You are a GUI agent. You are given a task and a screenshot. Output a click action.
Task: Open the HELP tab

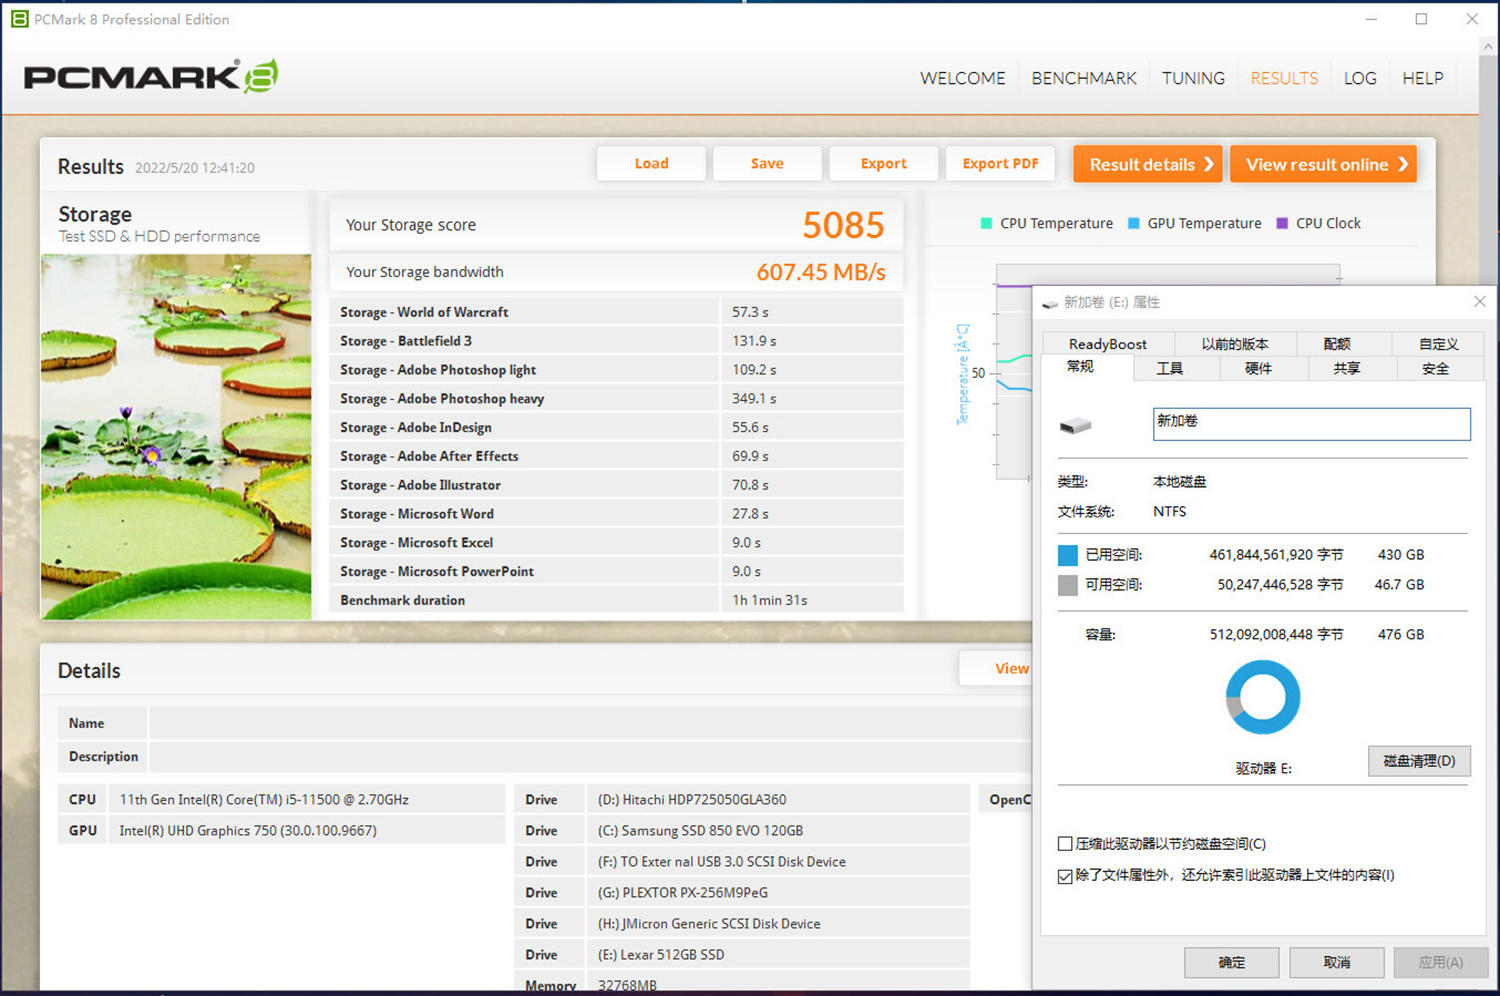[x=1422, y=78]
